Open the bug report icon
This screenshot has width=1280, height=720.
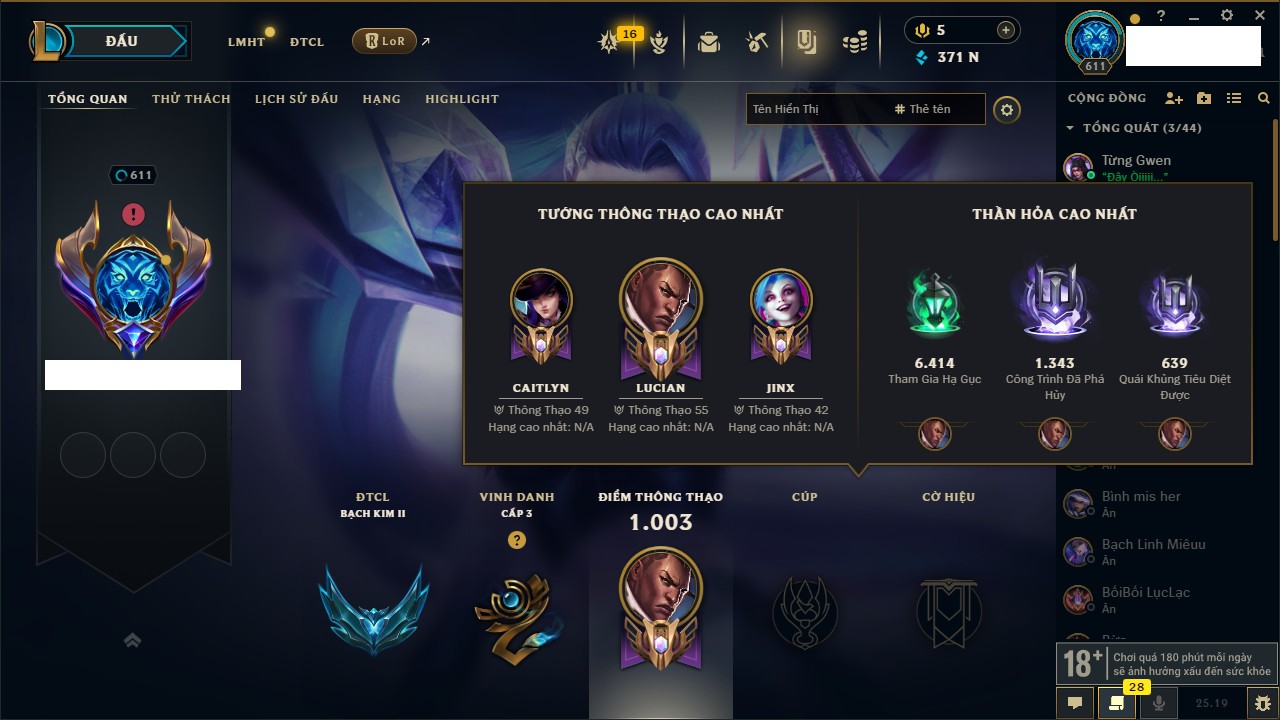1263,703
